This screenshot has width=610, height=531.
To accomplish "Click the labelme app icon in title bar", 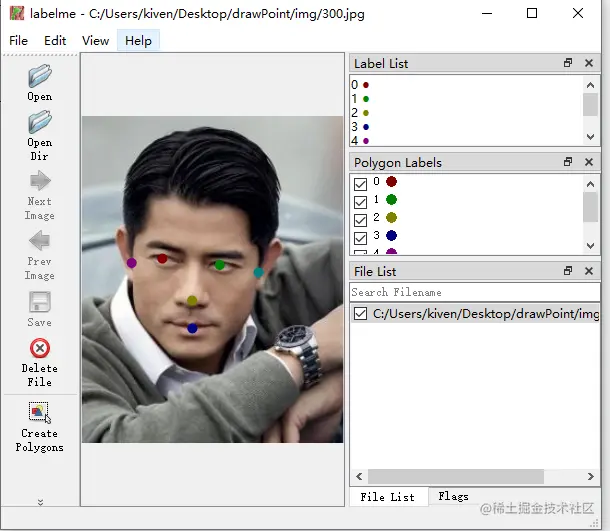I will click(x=17, y=13).
